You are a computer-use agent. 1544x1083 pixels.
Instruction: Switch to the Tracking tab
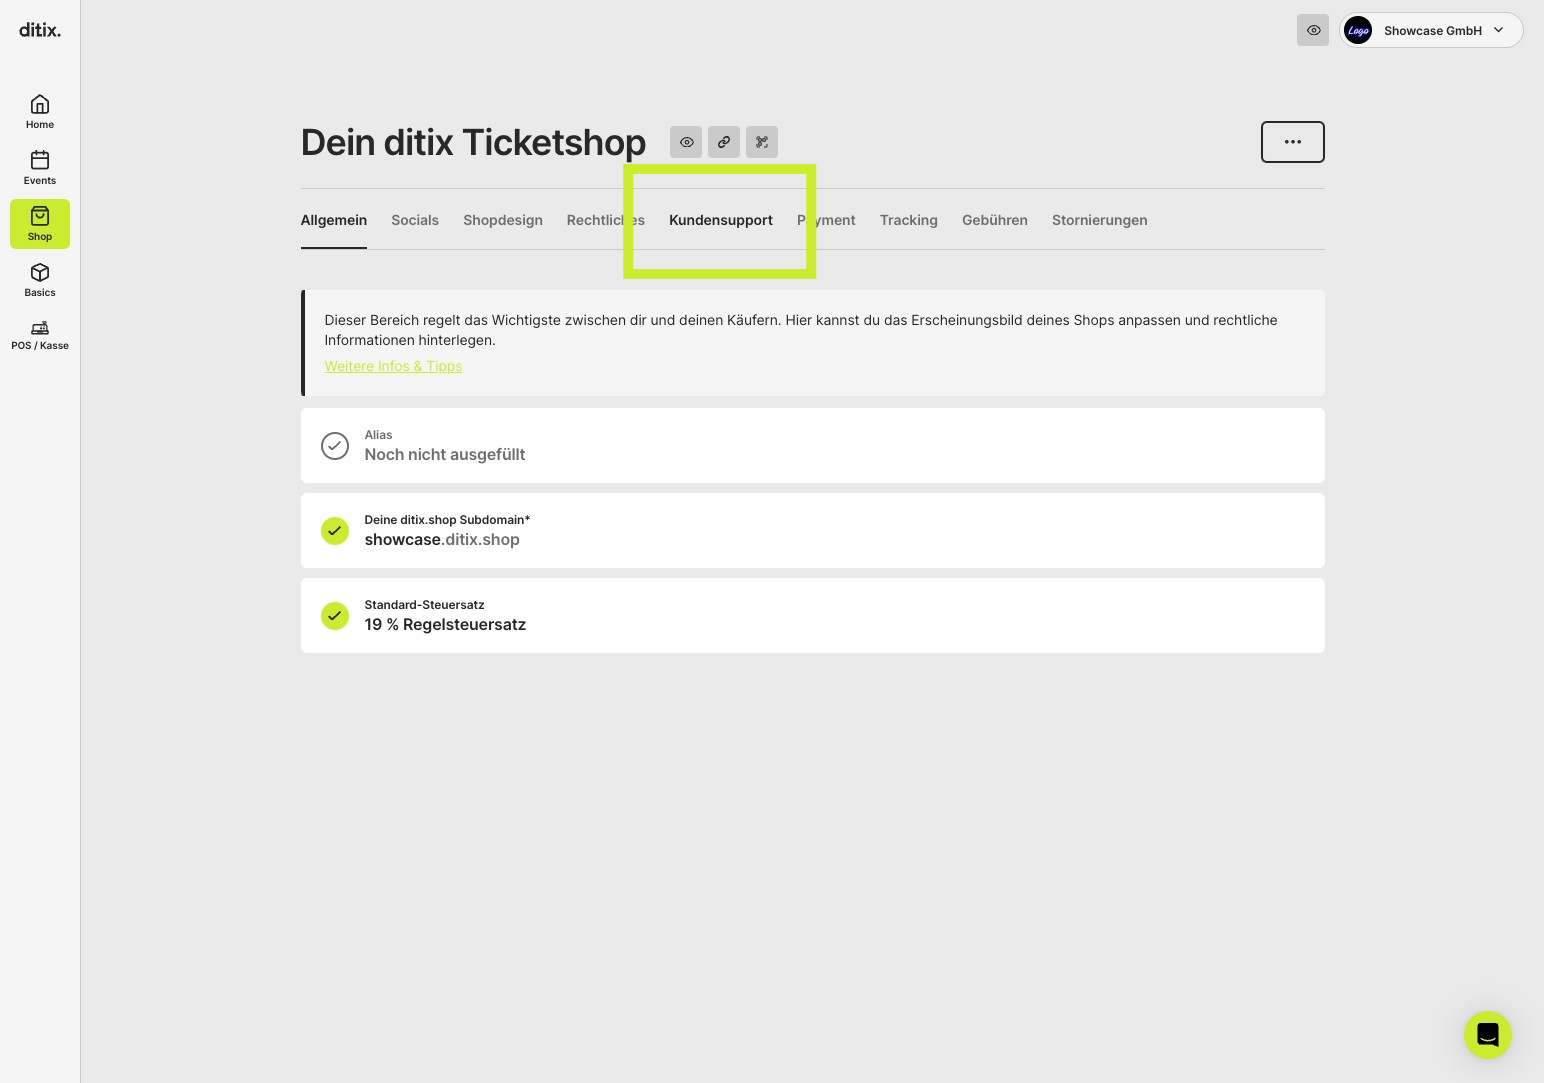[x=909, y=220]
